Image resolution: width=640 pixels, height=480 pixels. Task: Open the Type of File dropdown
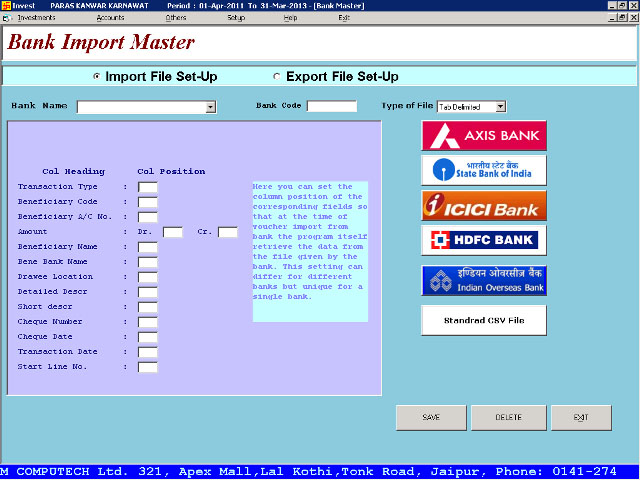[500, 106]
